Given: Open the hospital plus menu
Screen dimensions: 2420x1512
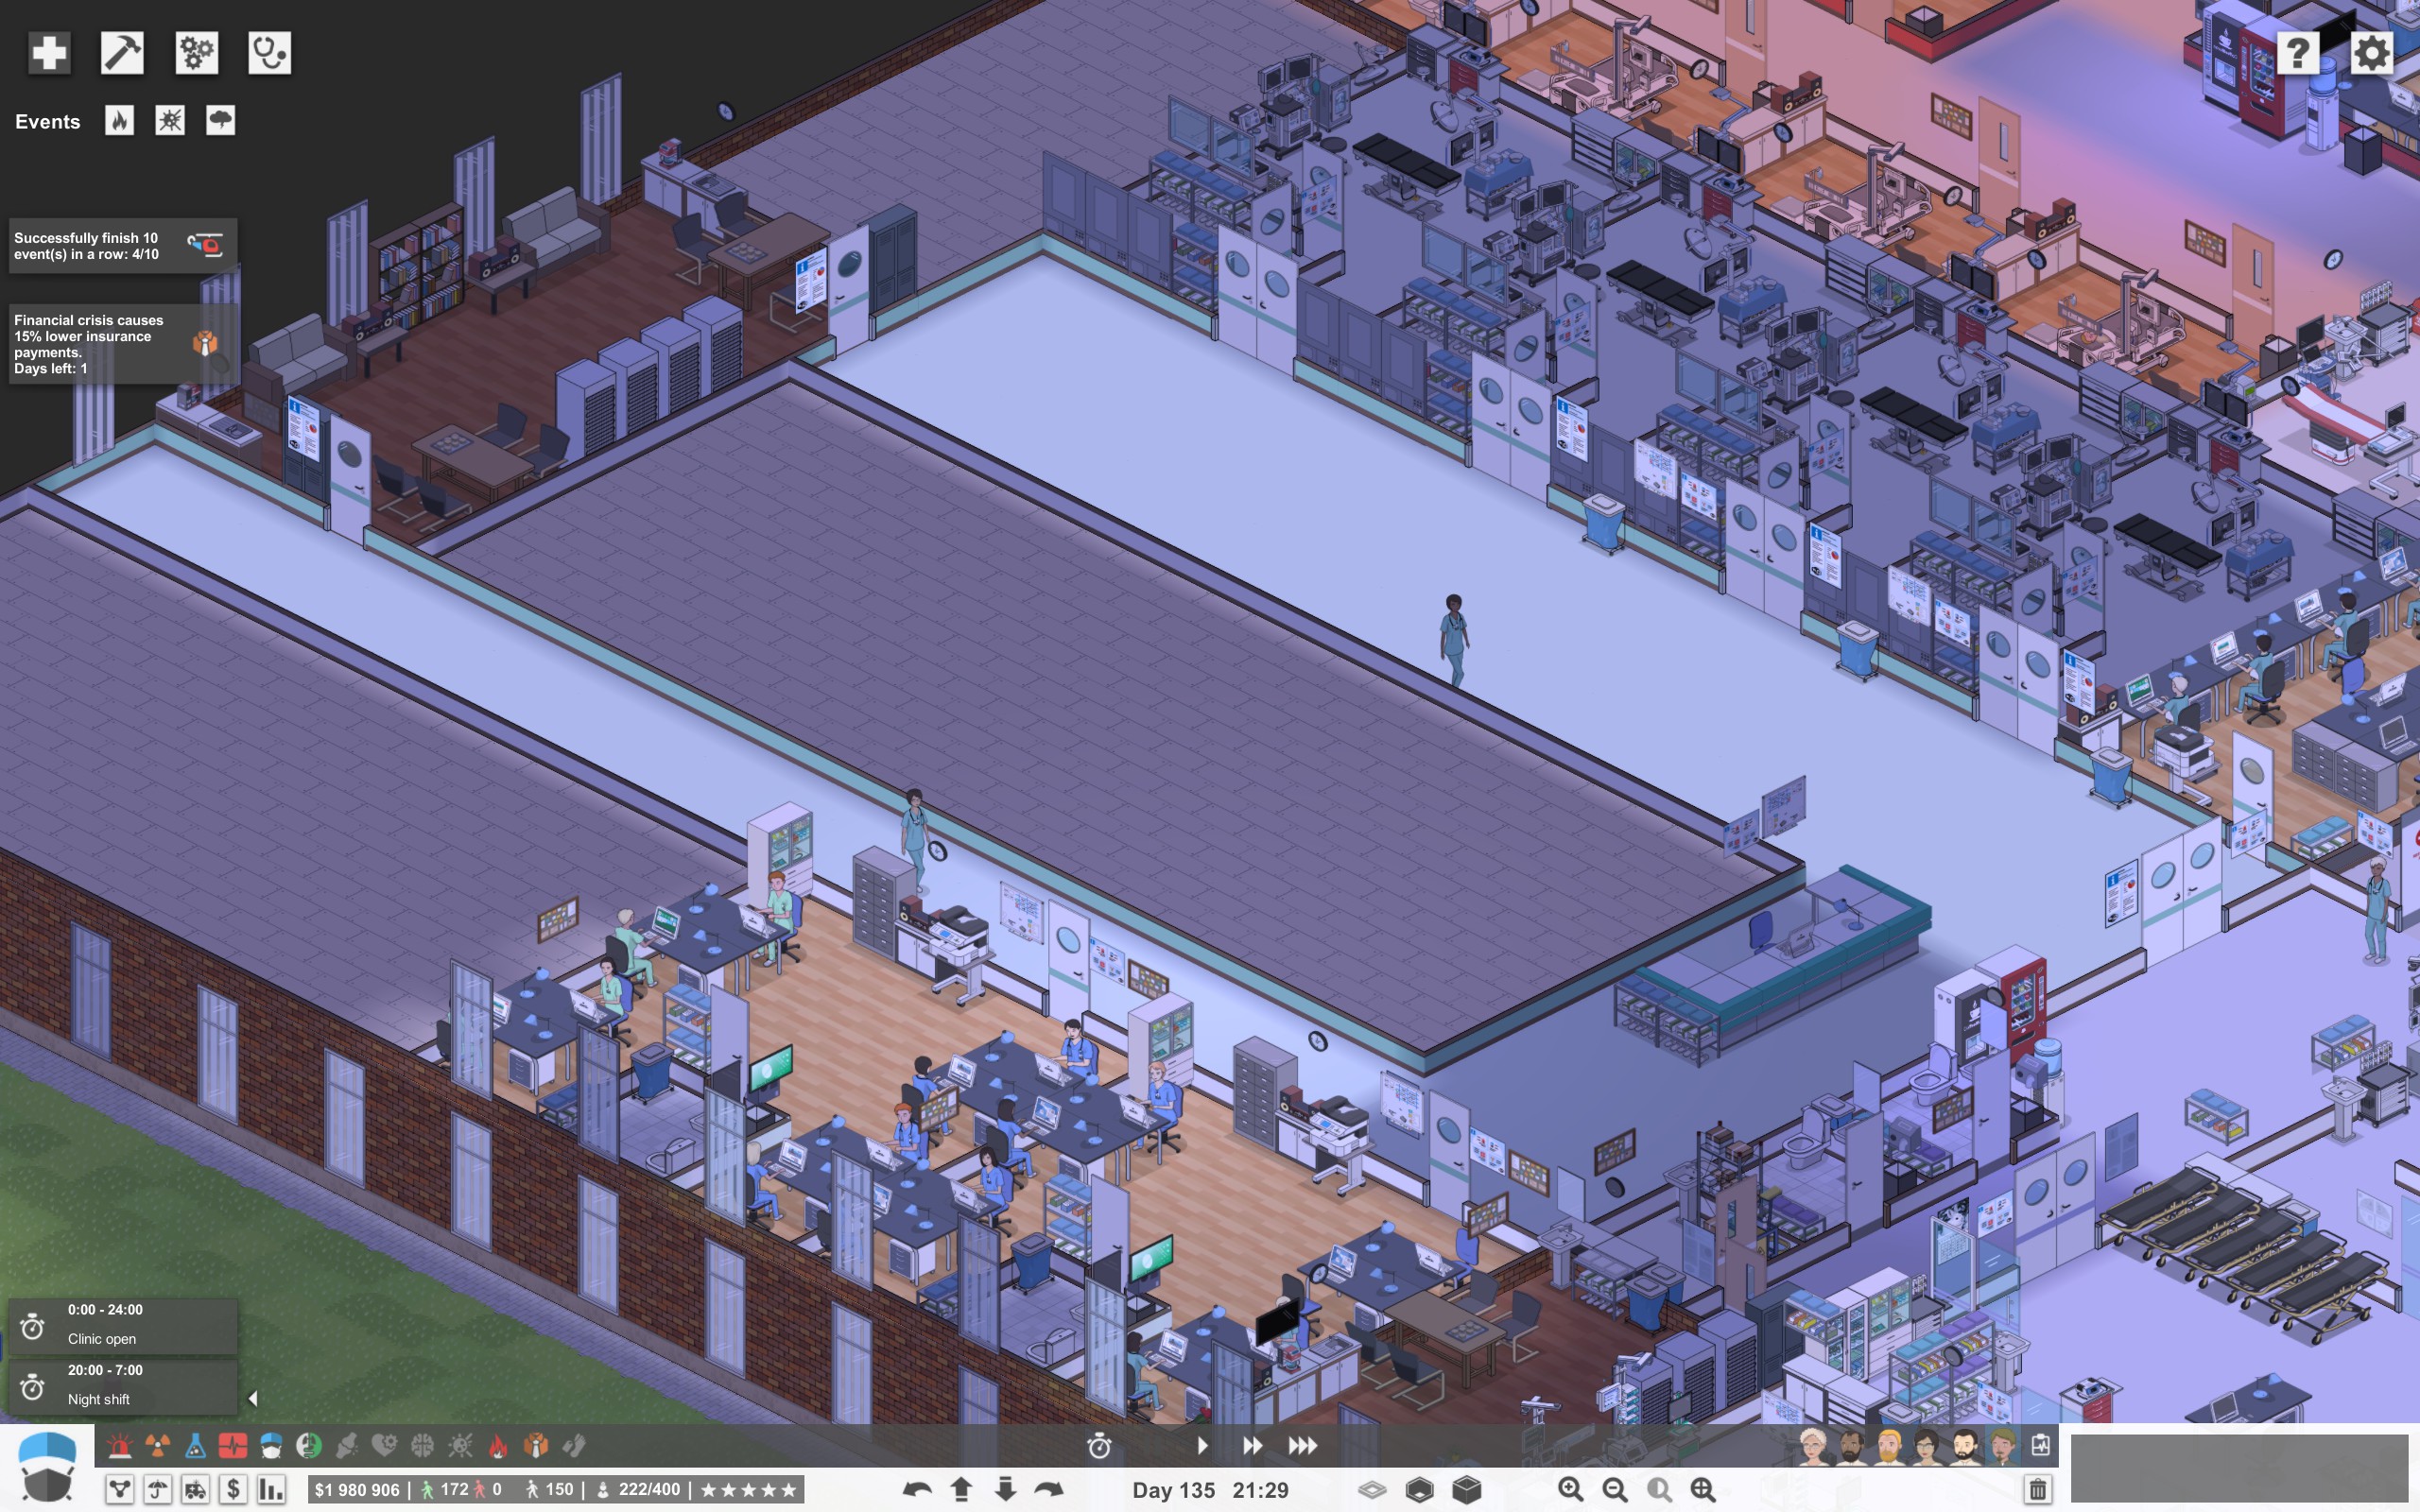Looking at the screenshot, I should 49,53.
